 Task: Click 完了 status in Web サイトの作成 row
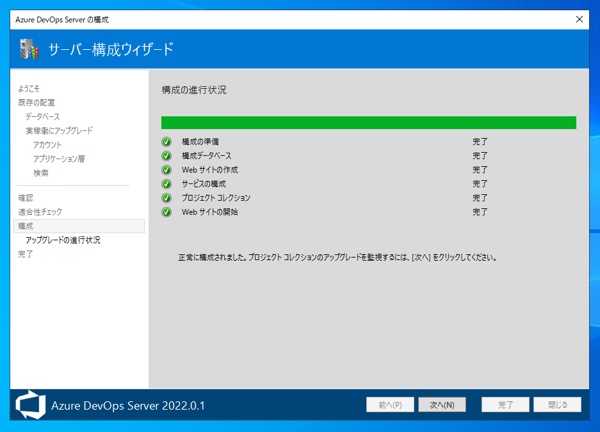[480, 170]
